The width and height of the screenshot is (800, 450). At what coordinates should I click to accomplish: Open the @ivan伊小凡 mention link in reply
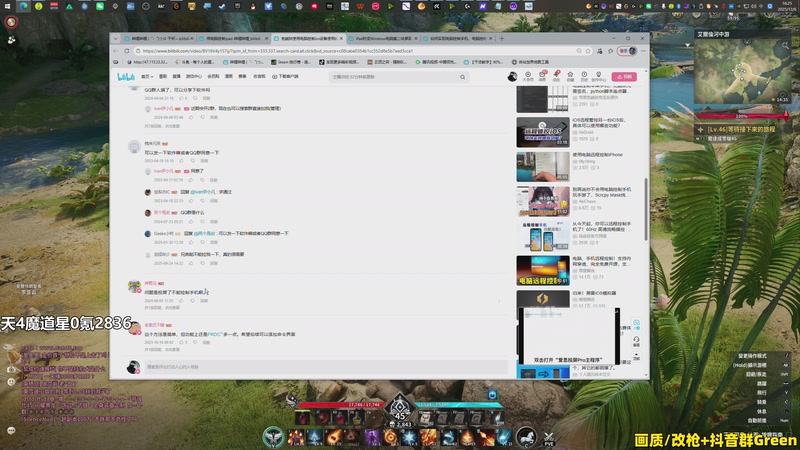point(203,192)
